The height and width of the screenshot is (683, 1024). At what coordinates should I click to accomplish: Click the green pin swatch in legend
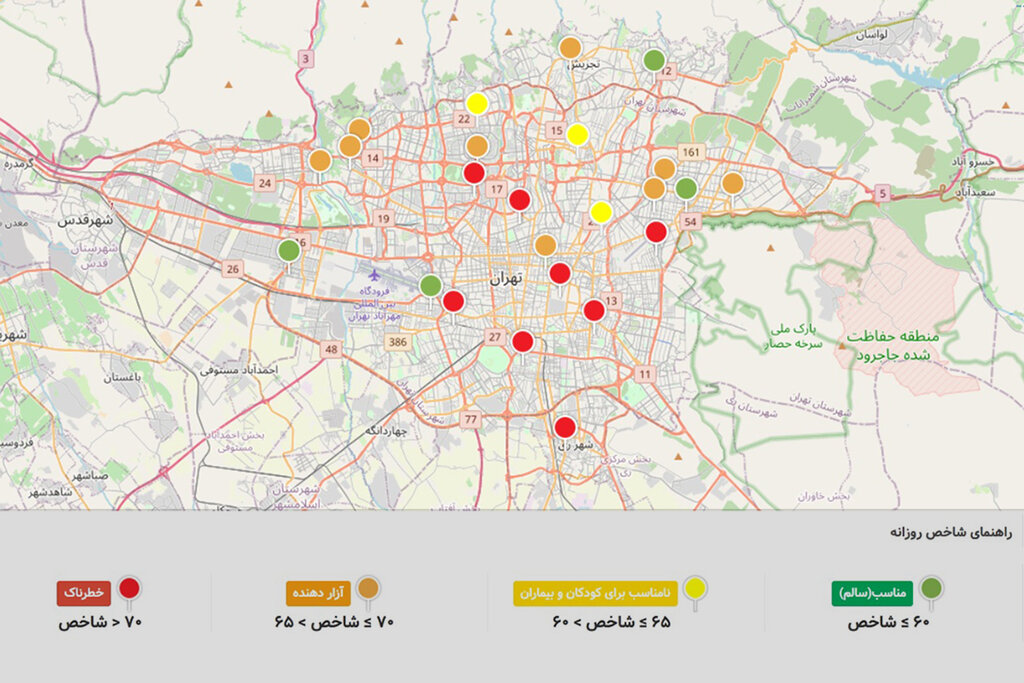931,590
